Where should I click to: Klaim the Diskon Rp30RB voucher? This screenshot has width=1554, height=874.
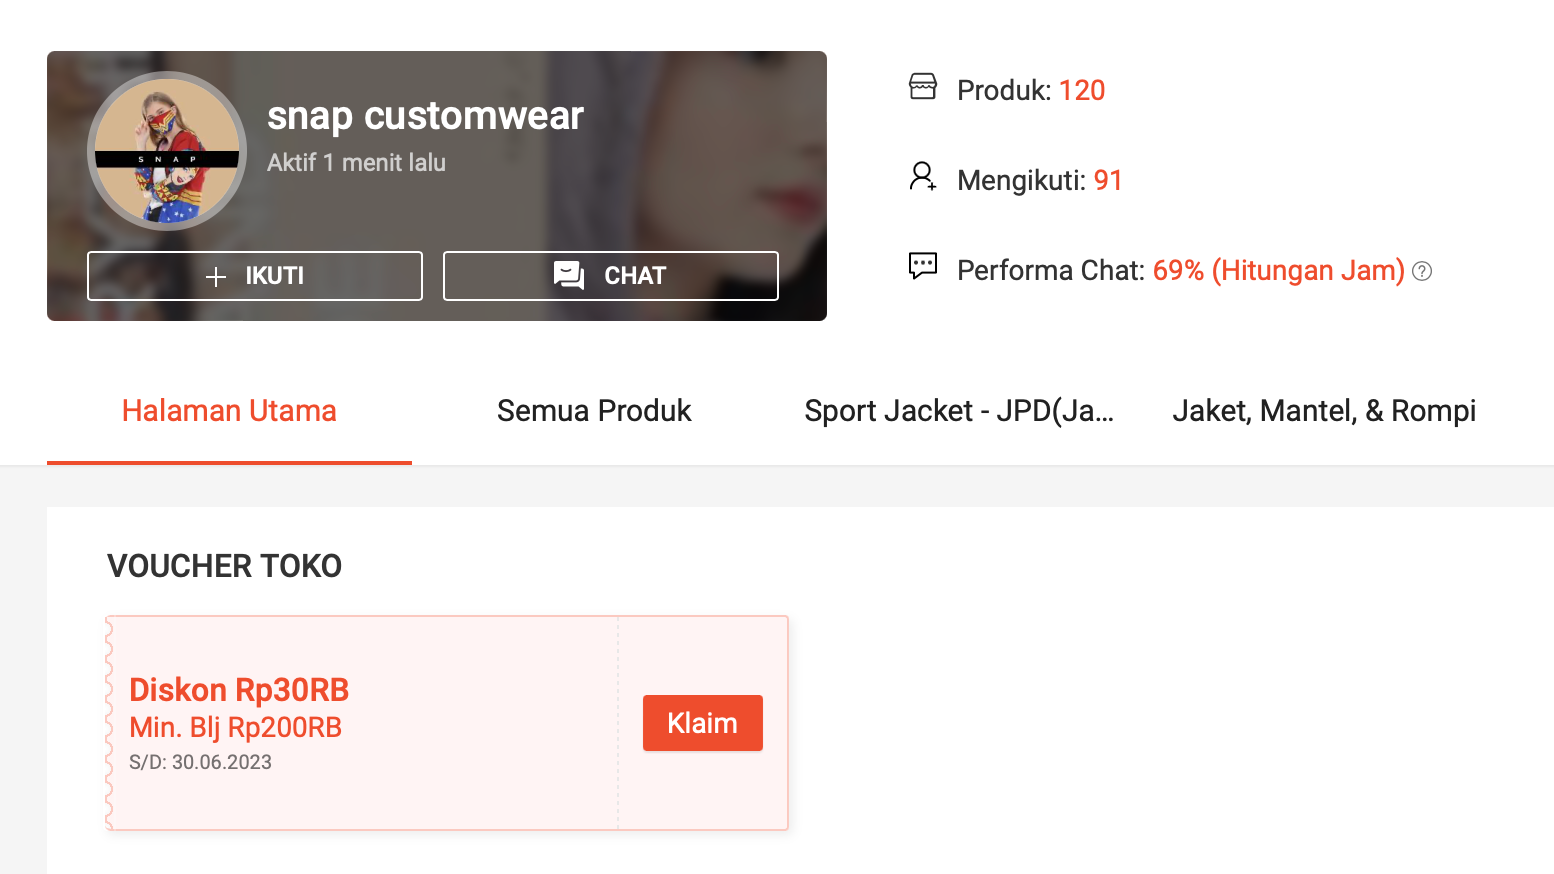(702, 722)
